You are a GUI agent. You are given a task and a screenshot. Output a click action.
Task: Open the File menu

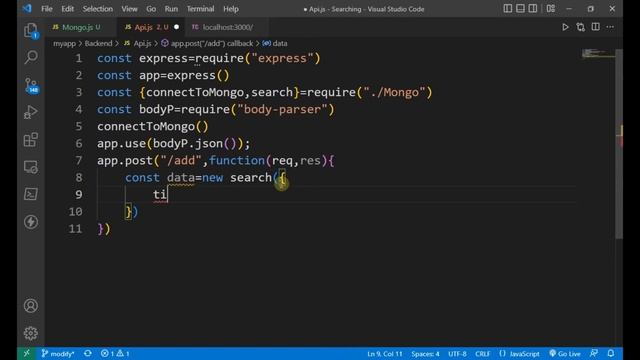point(47,9)
